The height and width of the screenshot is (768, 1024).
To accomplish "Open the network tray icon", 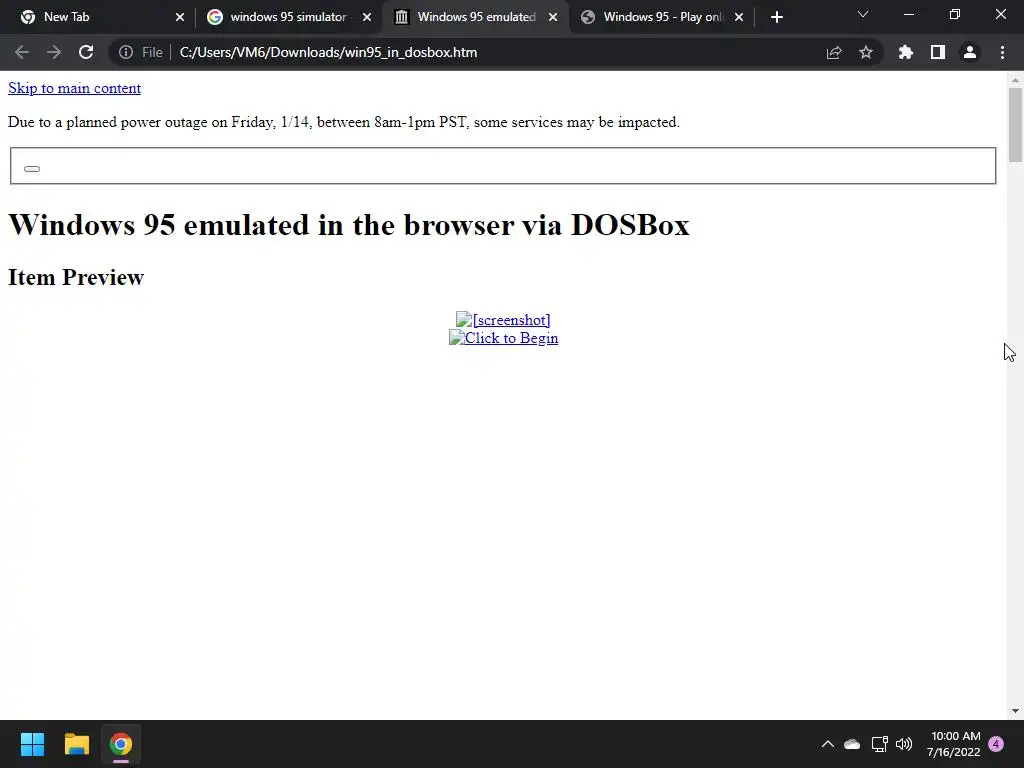I will click(x=880, y=744).
